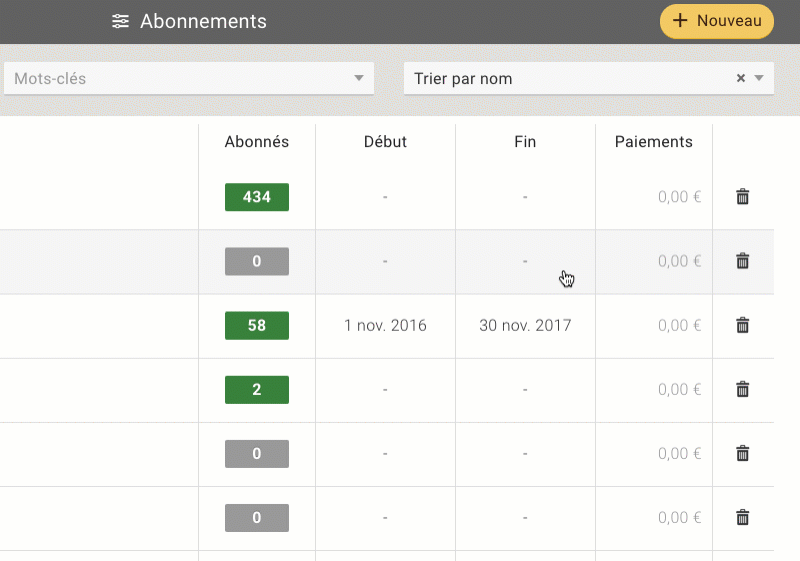The image size is (800, 561).
Task: Select the green 2 subscribers badge
Action: pos(257,389)
